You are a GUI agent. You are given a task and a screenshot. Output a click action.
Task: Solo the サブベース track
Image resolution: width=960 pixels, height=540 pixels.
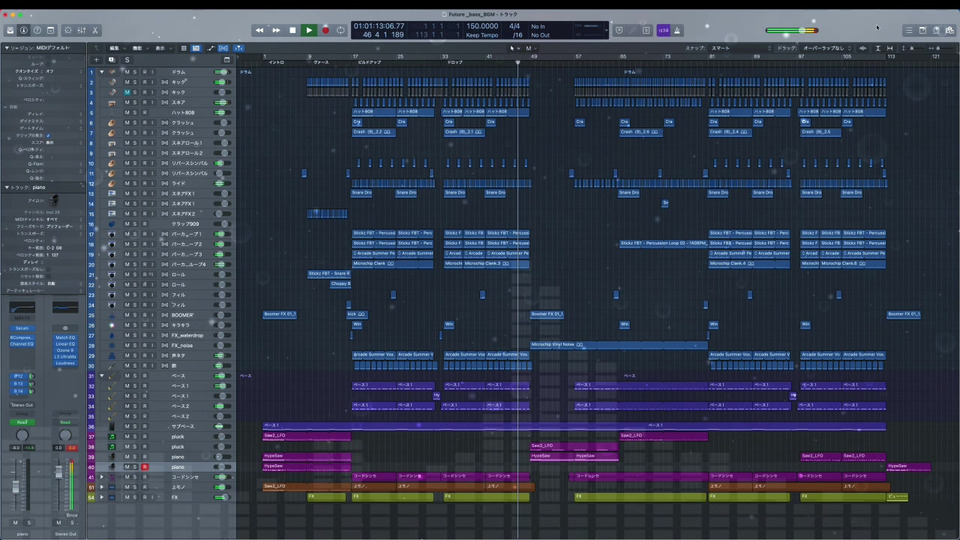135,427
